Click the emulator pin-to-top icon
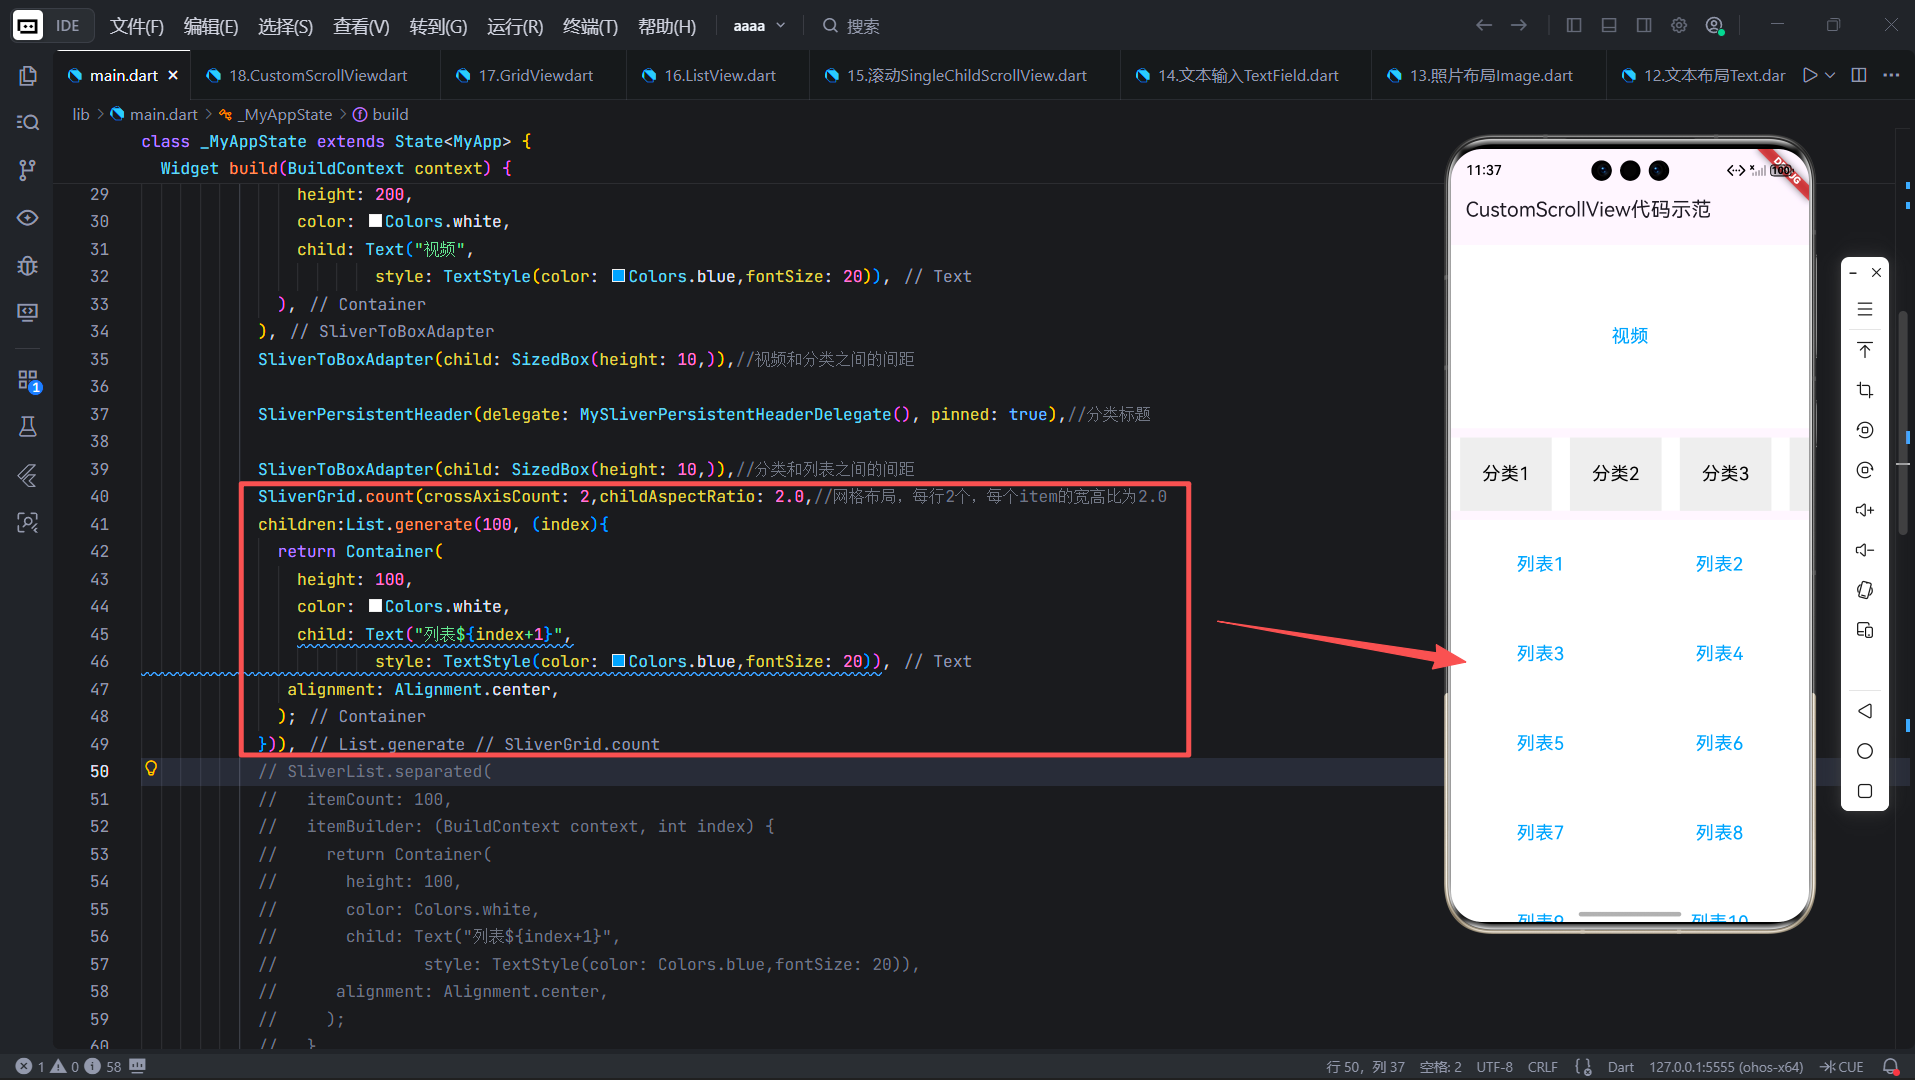 point(1864,350)
